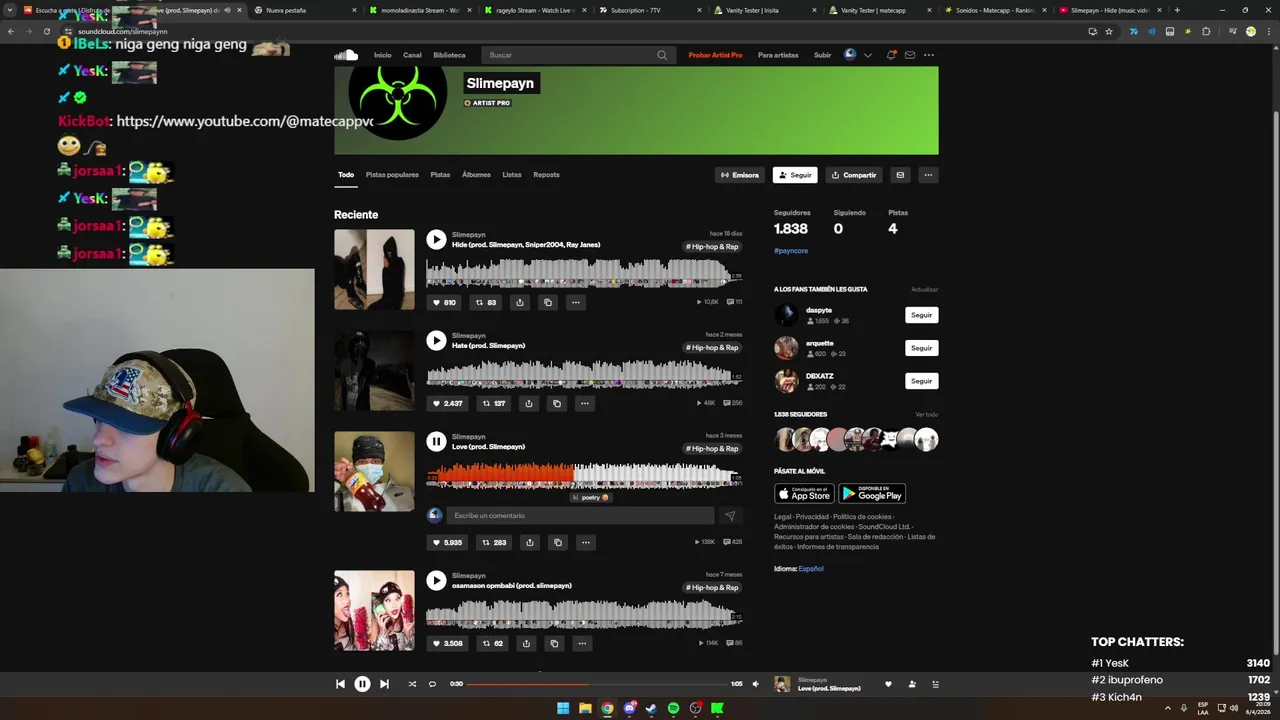
Task: Skip to the next track
Action: tap(384, 684)
